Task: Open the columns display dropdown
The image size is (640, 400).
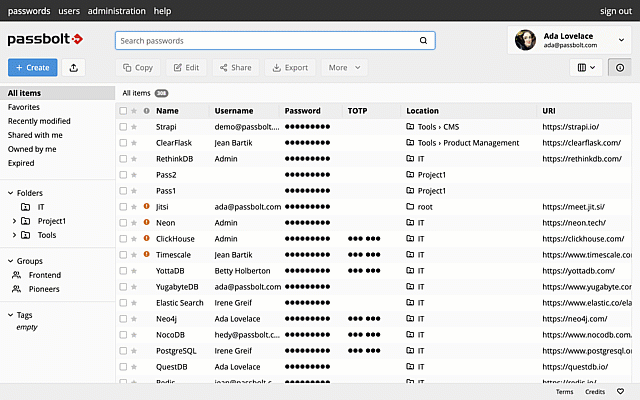Action: (x=586, y=68)
